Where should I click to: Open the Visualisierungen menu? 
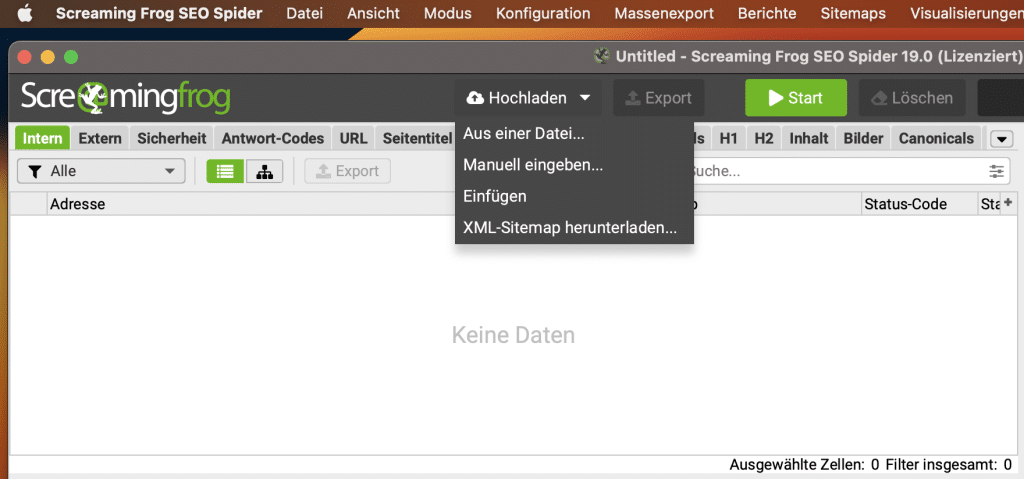(967, 13)
